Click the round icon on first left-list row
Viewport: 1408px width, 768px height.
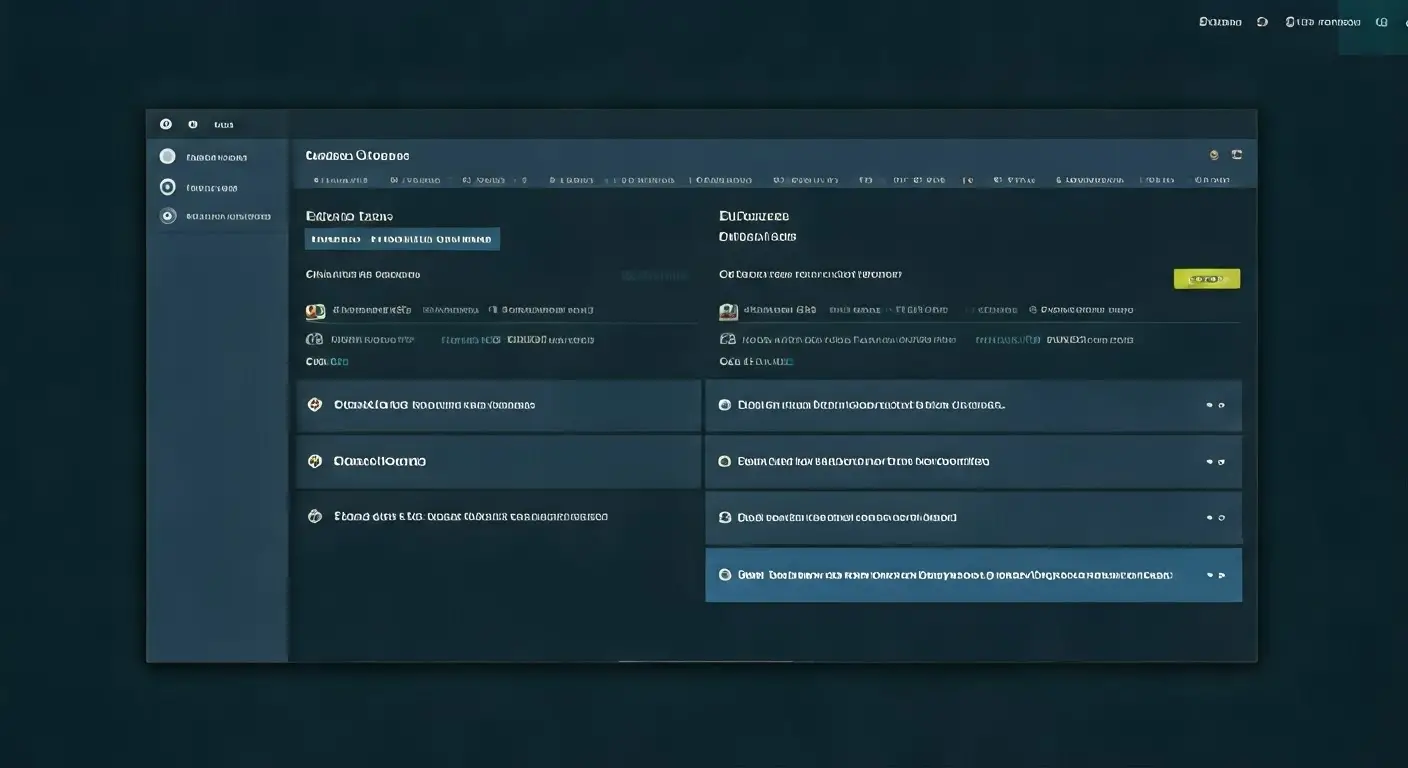(x=314, y=405)
